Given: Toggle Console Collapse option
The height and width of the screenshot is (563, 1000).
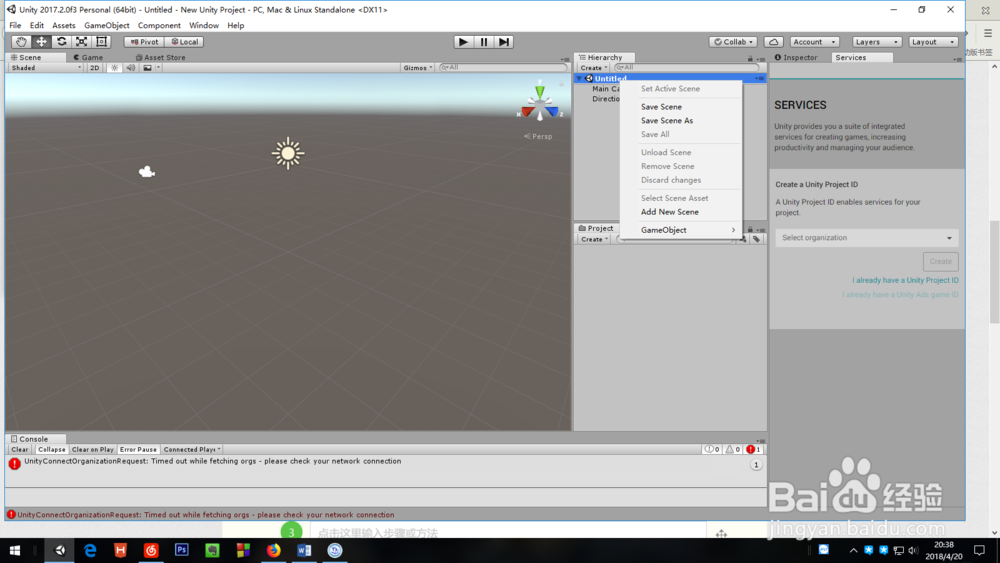Looking at the screenshot, I should 52,450.
